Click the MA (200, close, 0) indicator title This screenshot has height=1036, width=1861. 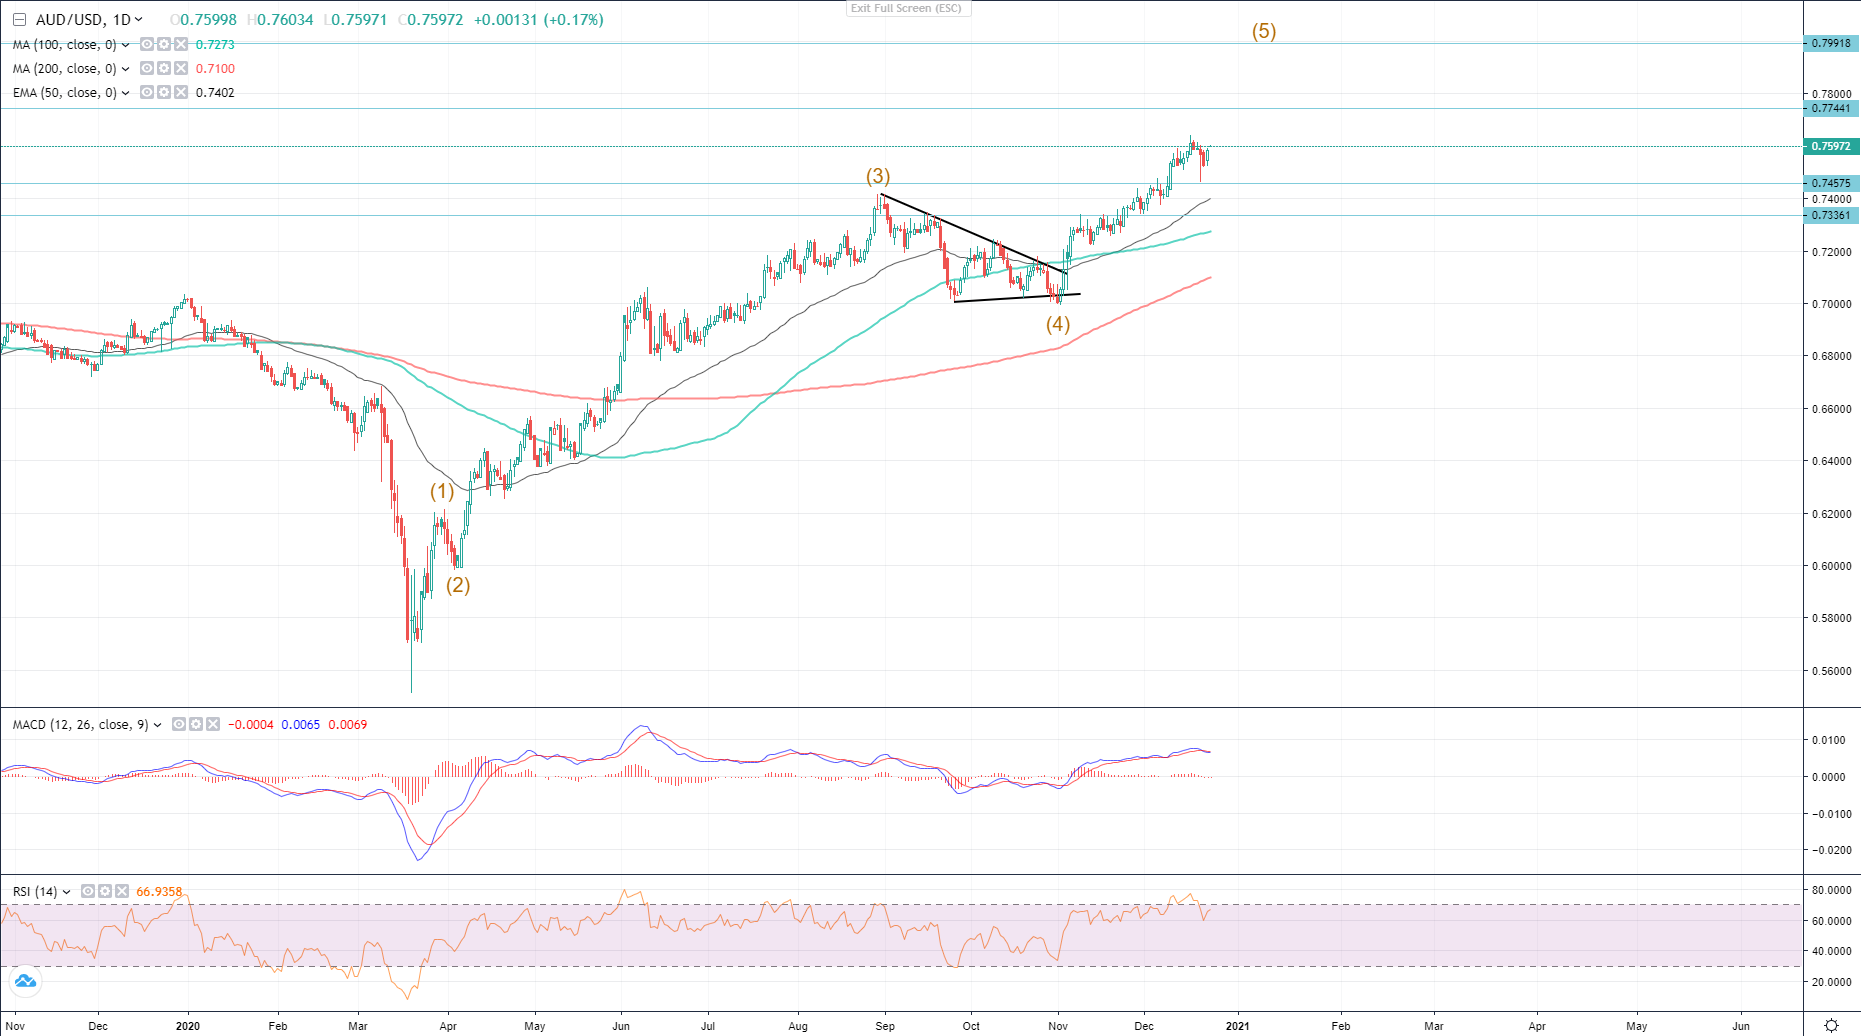pyautogui.click(x=65, y=69)
